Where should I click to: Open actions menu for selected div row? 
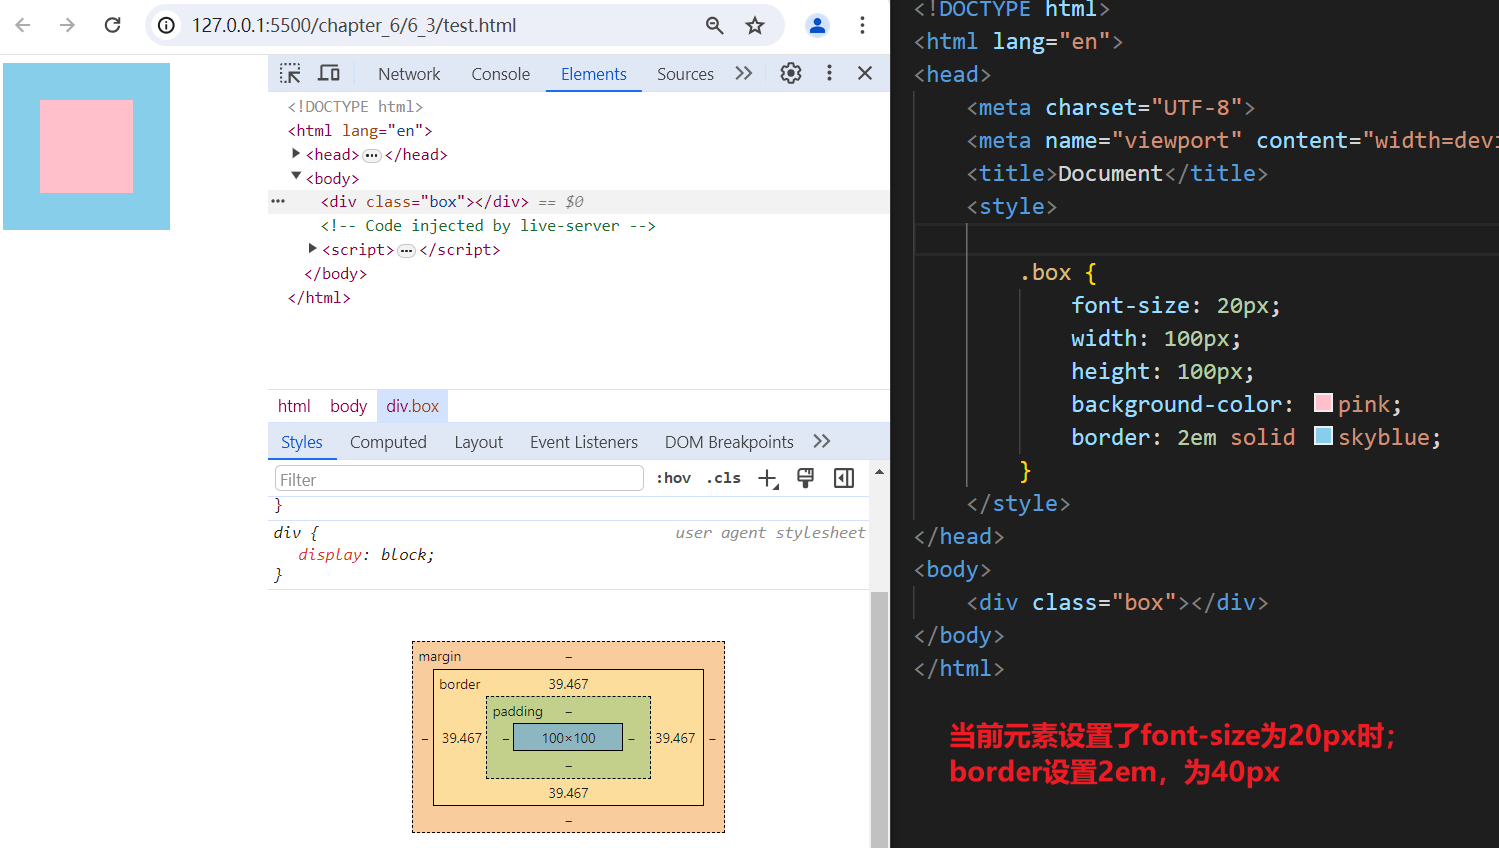pyautogui.click(x=278, y=201)
